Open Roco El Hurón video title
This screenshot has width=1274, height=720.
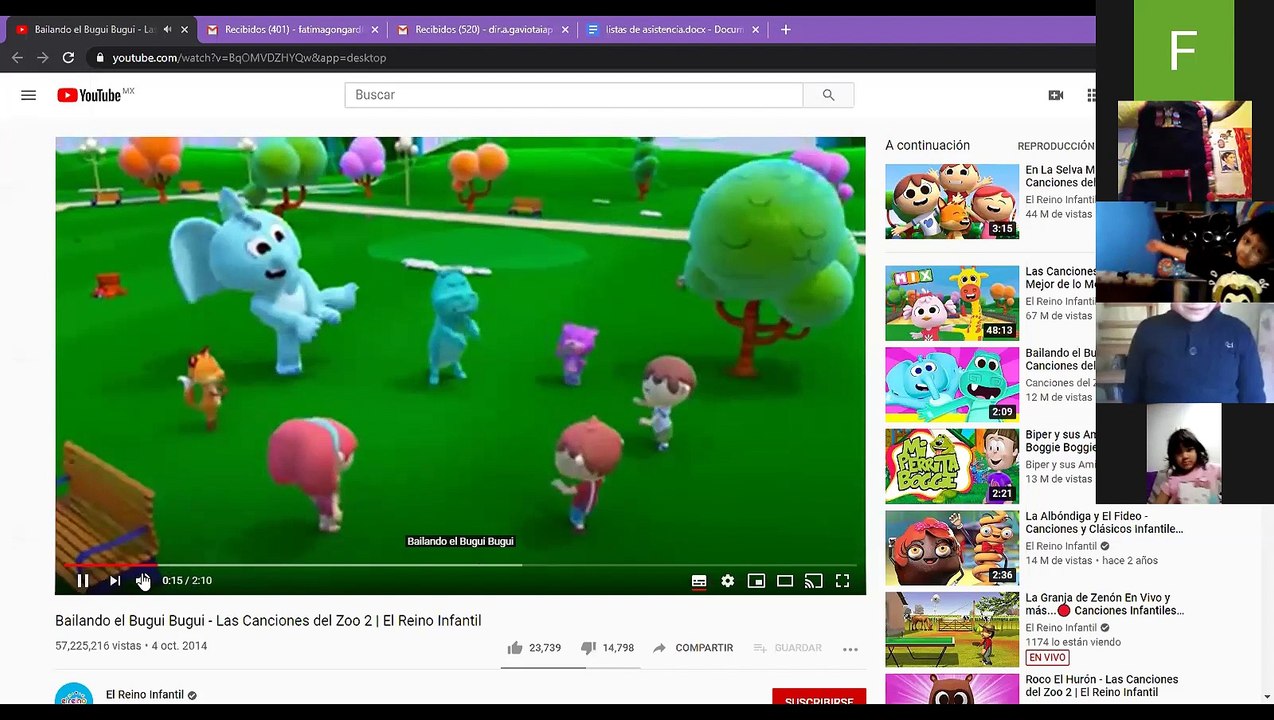click(x=1102, y=686)
